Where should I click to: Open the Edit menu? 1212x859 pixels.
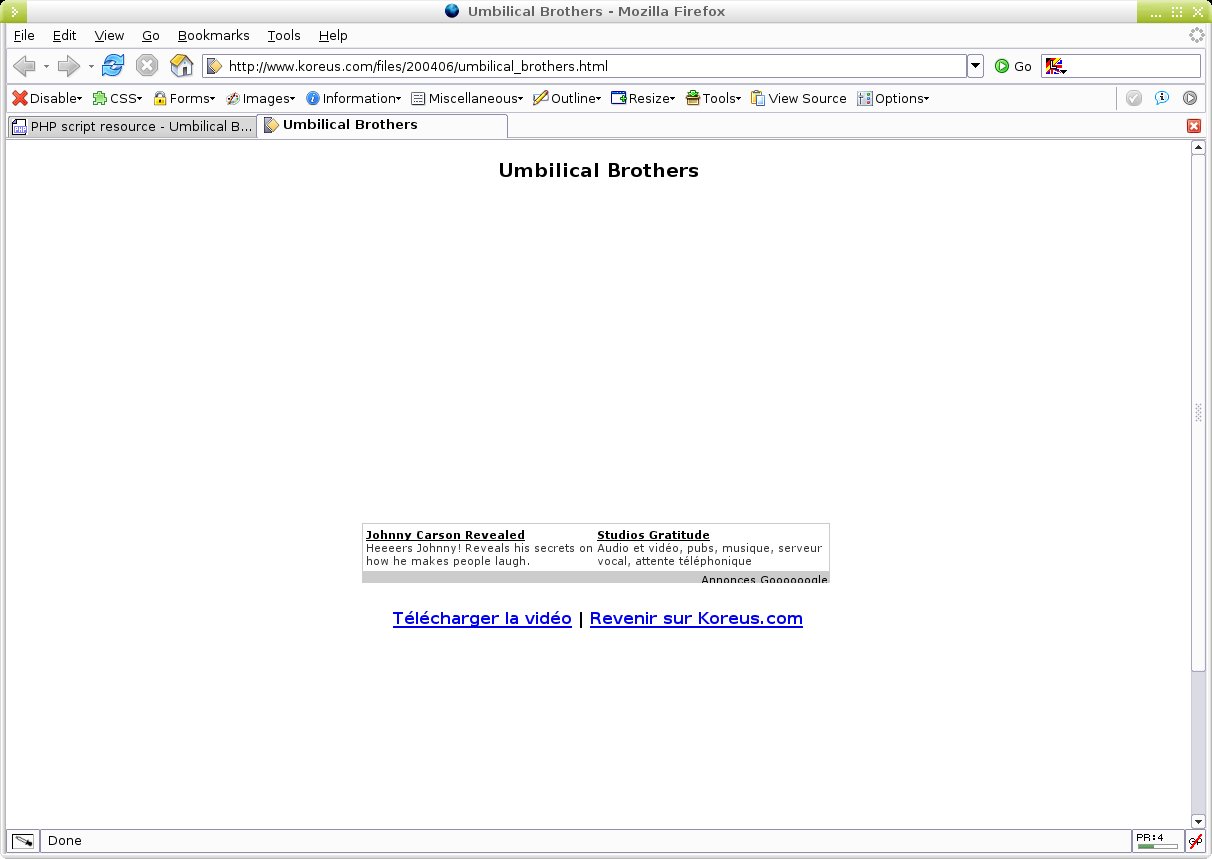pyautogui.click(x=64, y=35)
